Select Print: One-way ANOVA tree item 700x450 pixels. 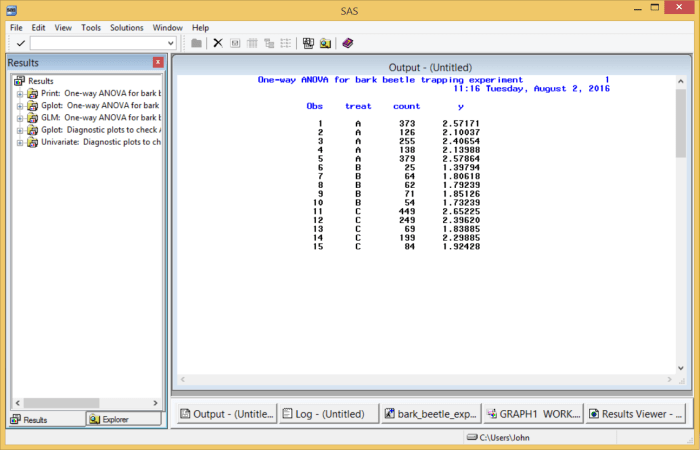pyautogui.click(x=101, y=93)
